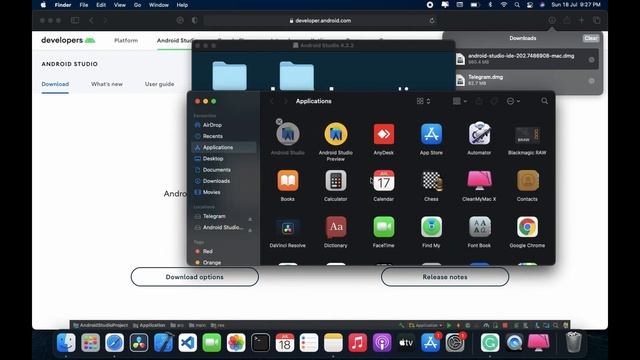Open the Help menu in menu bar
The height and width of the screenshot is (360, 640).
(x=182, y=5)
